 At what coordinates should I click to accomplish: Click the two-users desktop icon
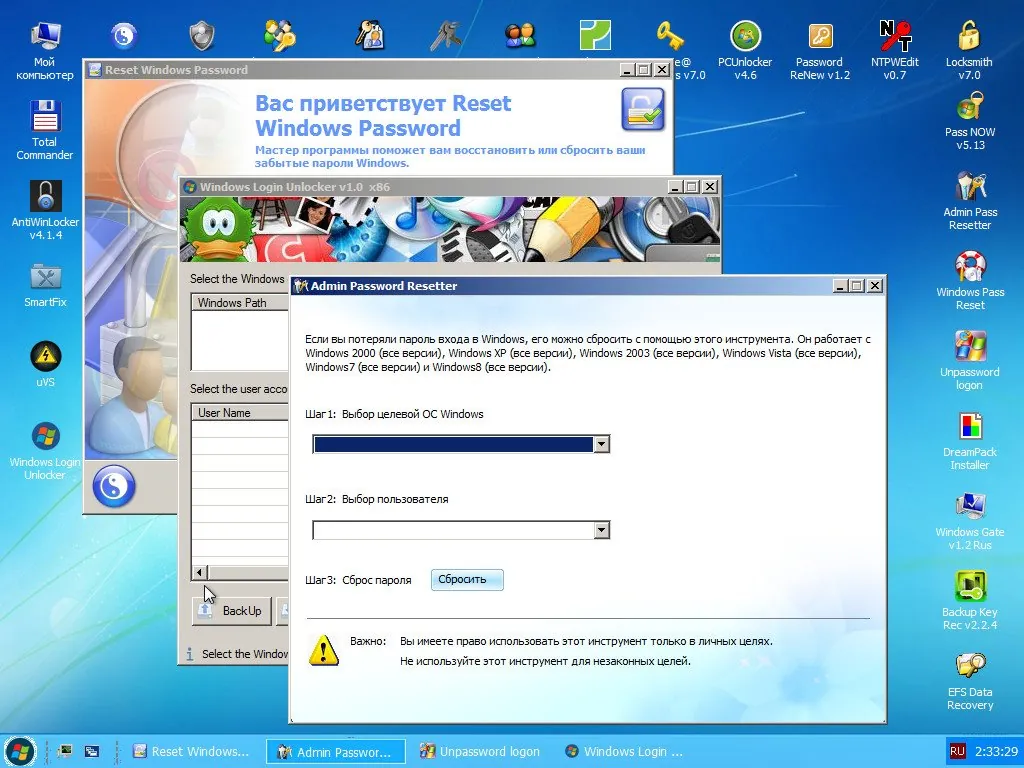(520, 36)
